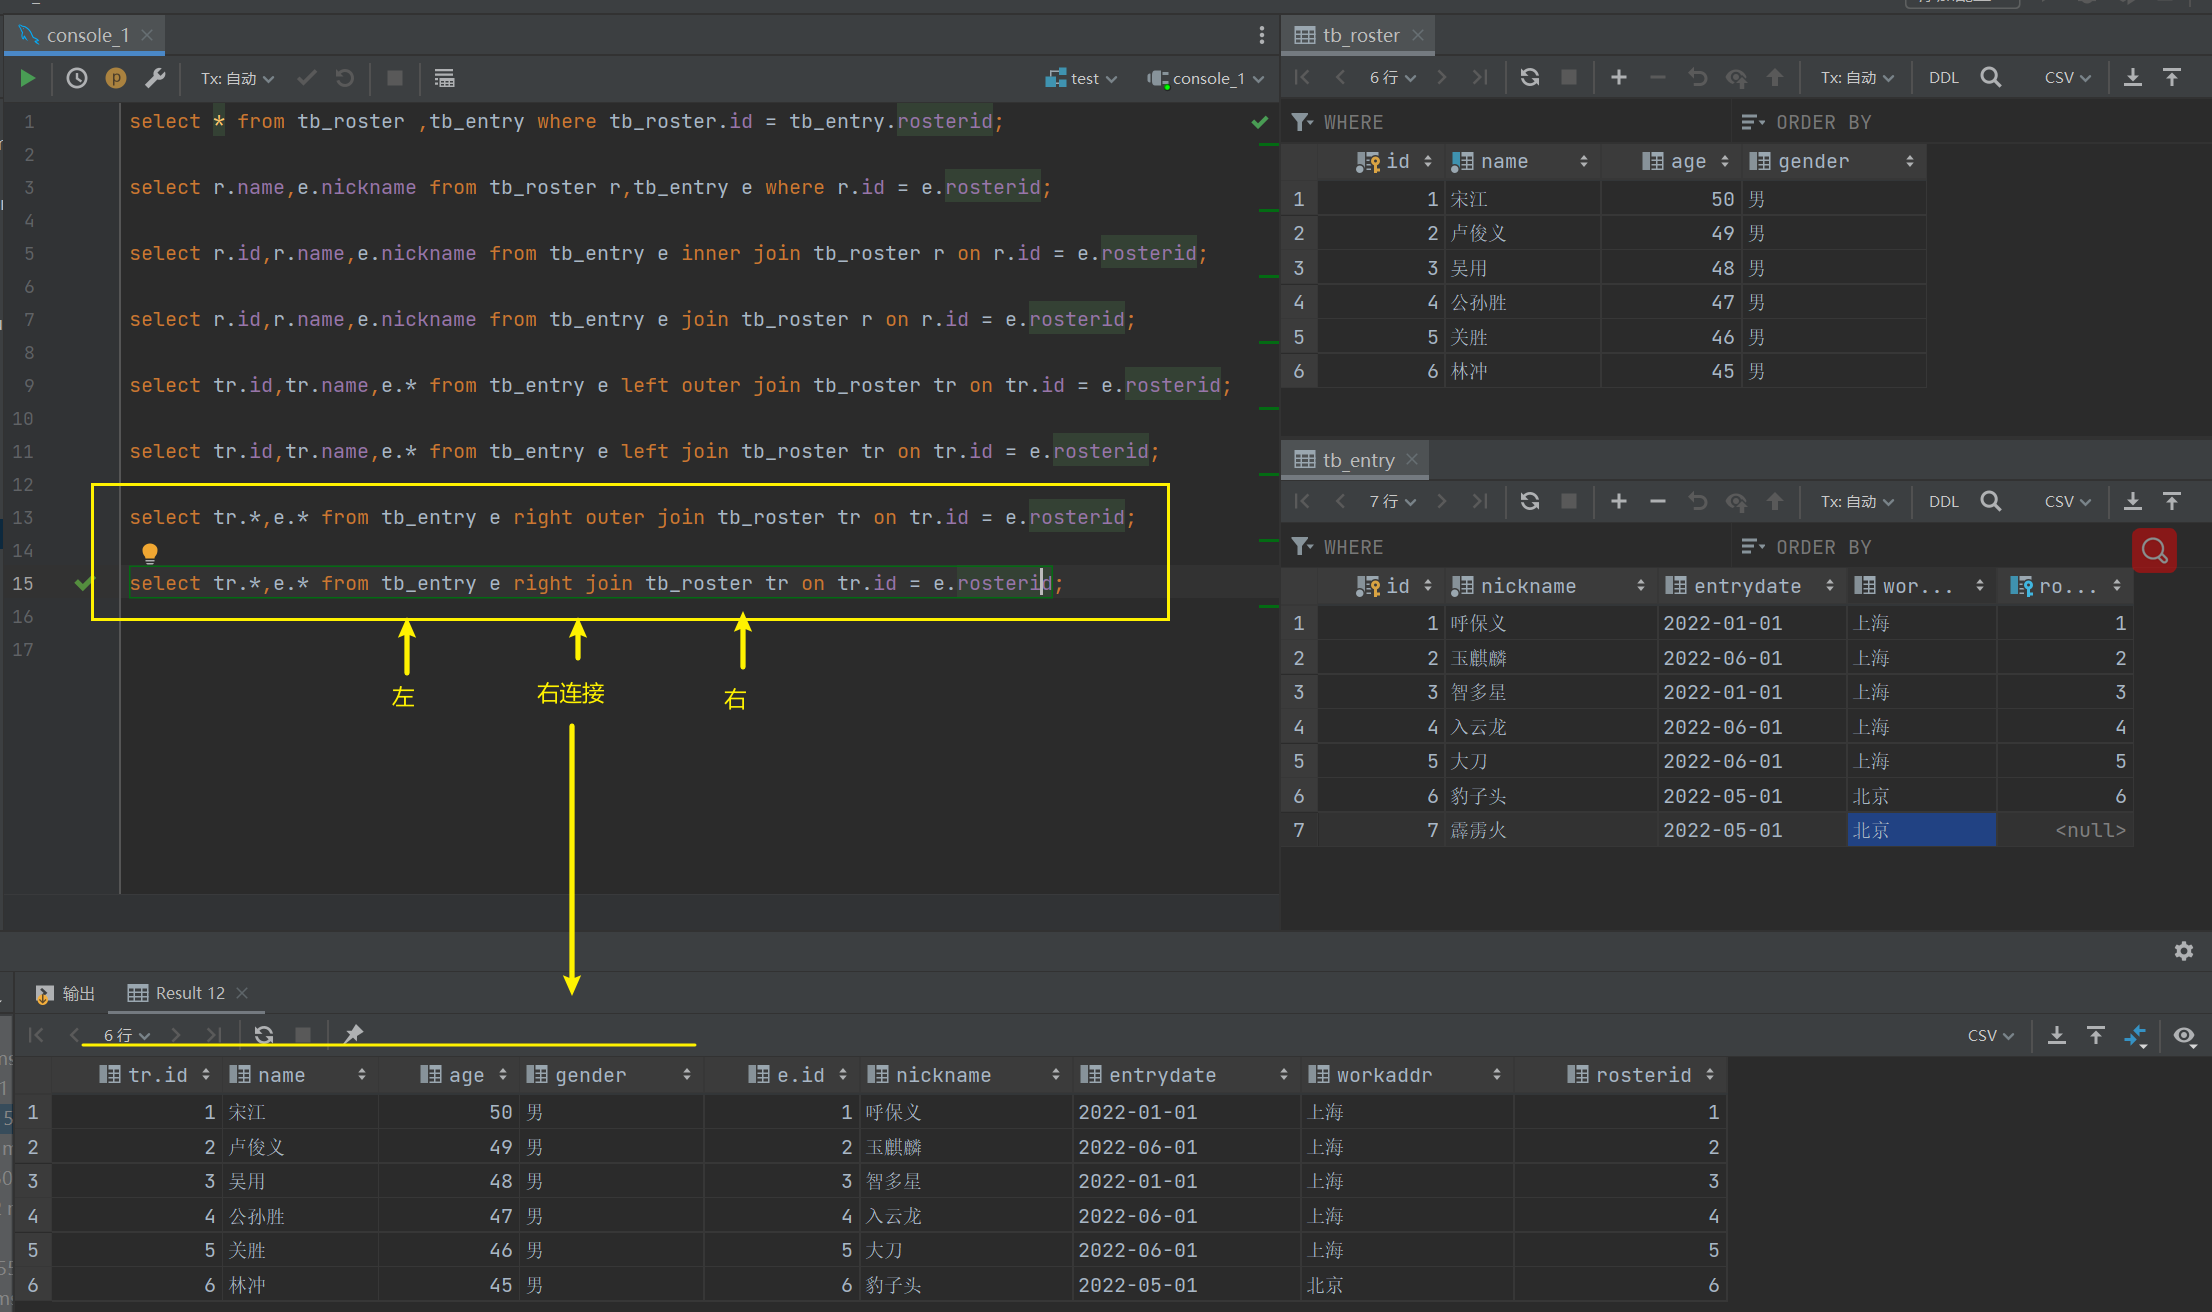Screen dimensions: 2212x1312
Task: Sort results by the nickname column header
Action: (943, 1075)
